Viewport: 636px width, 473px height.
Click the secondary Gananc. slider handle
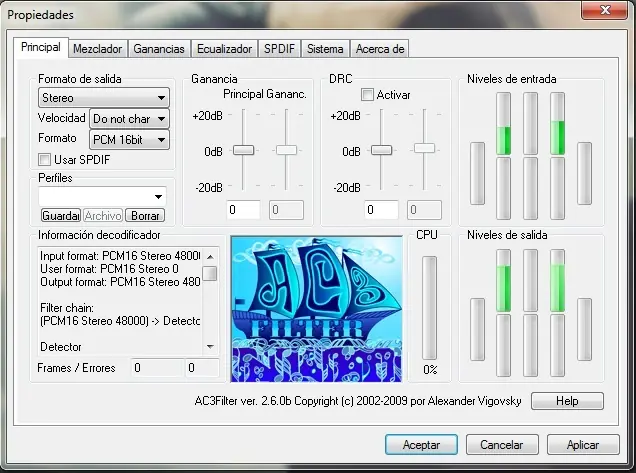click(x=286, y=150)
